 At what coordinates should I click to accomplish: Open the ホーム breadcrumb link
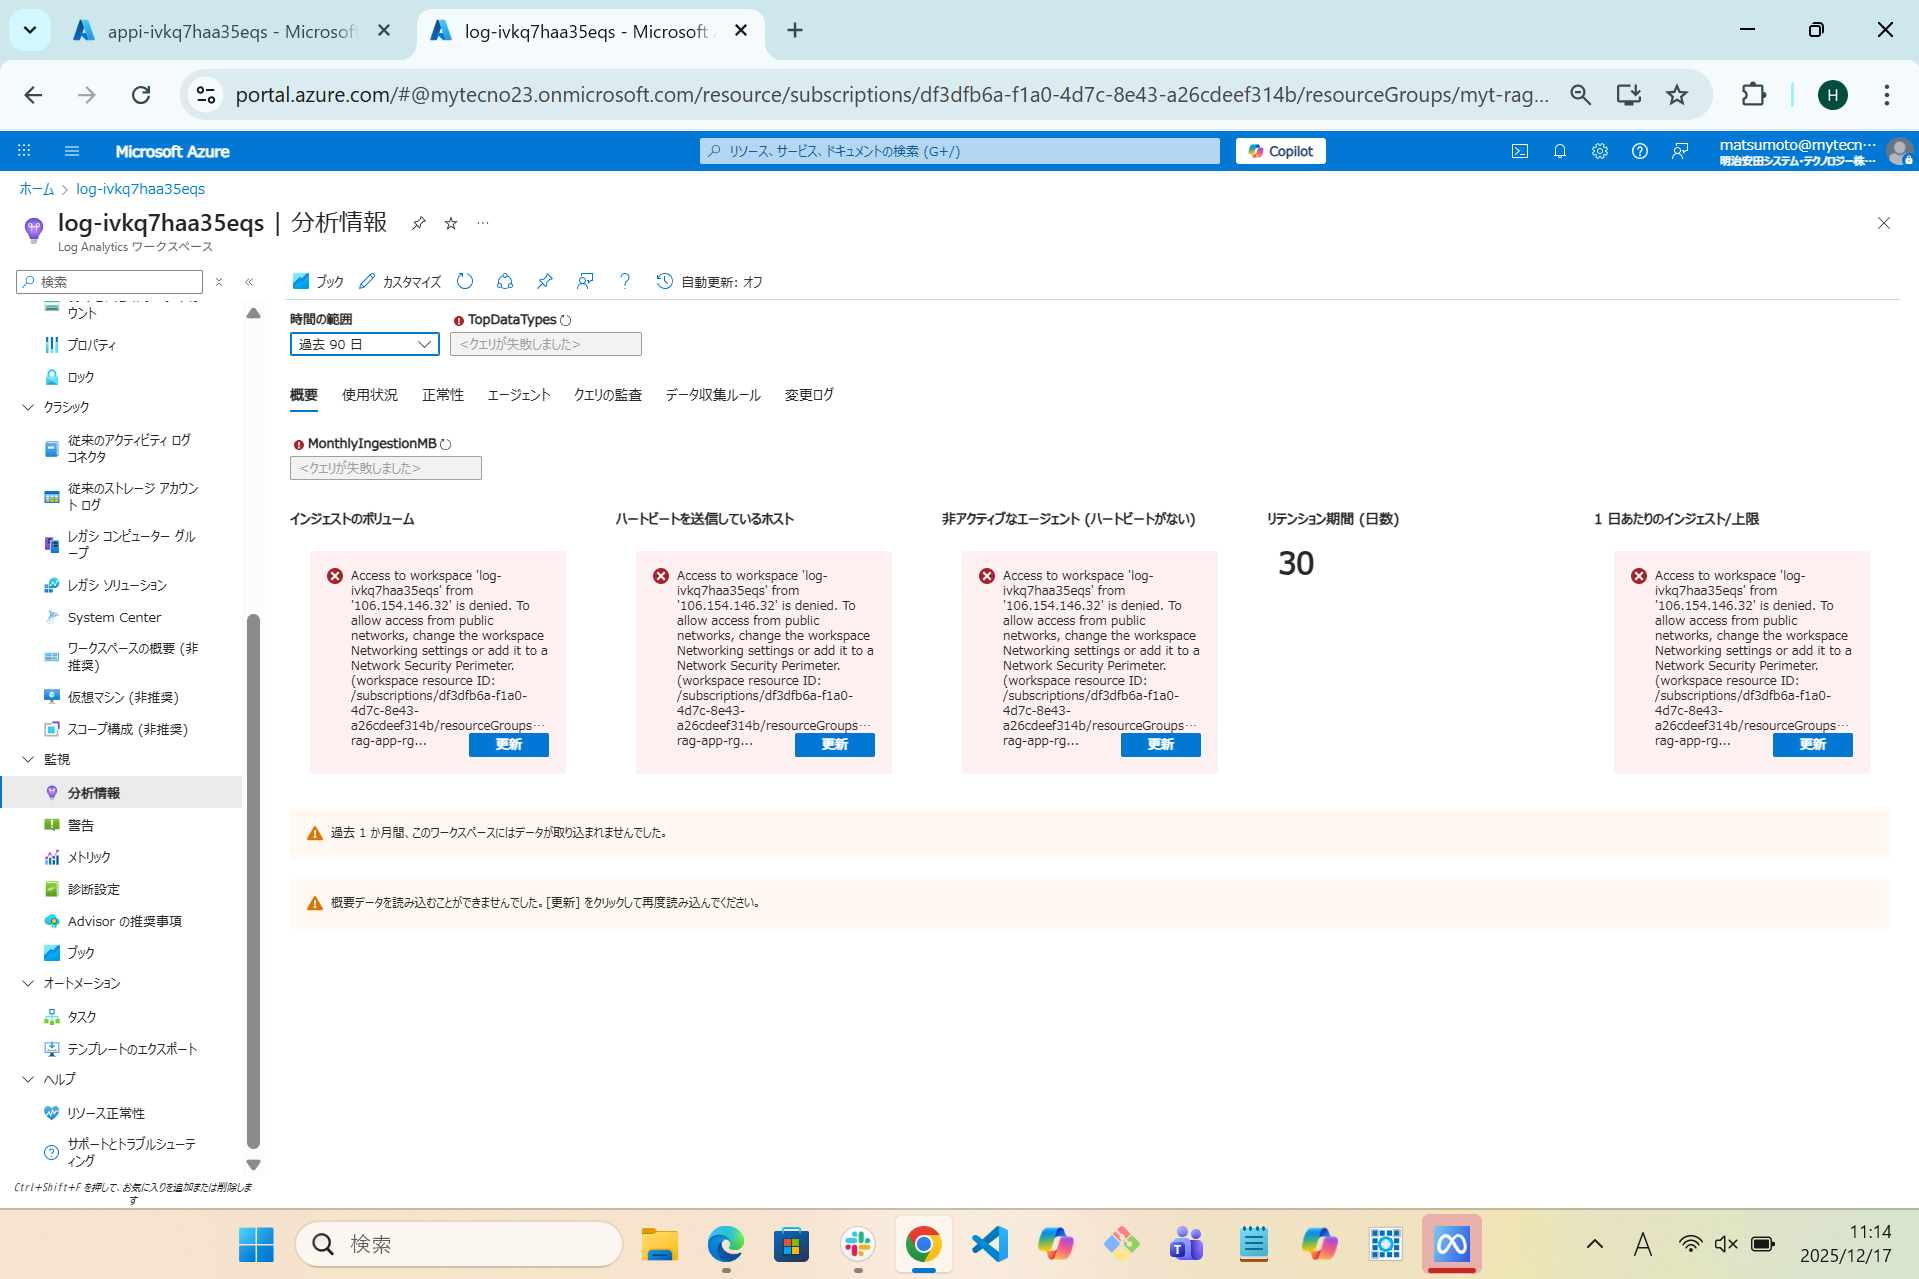tap(36, 188)
